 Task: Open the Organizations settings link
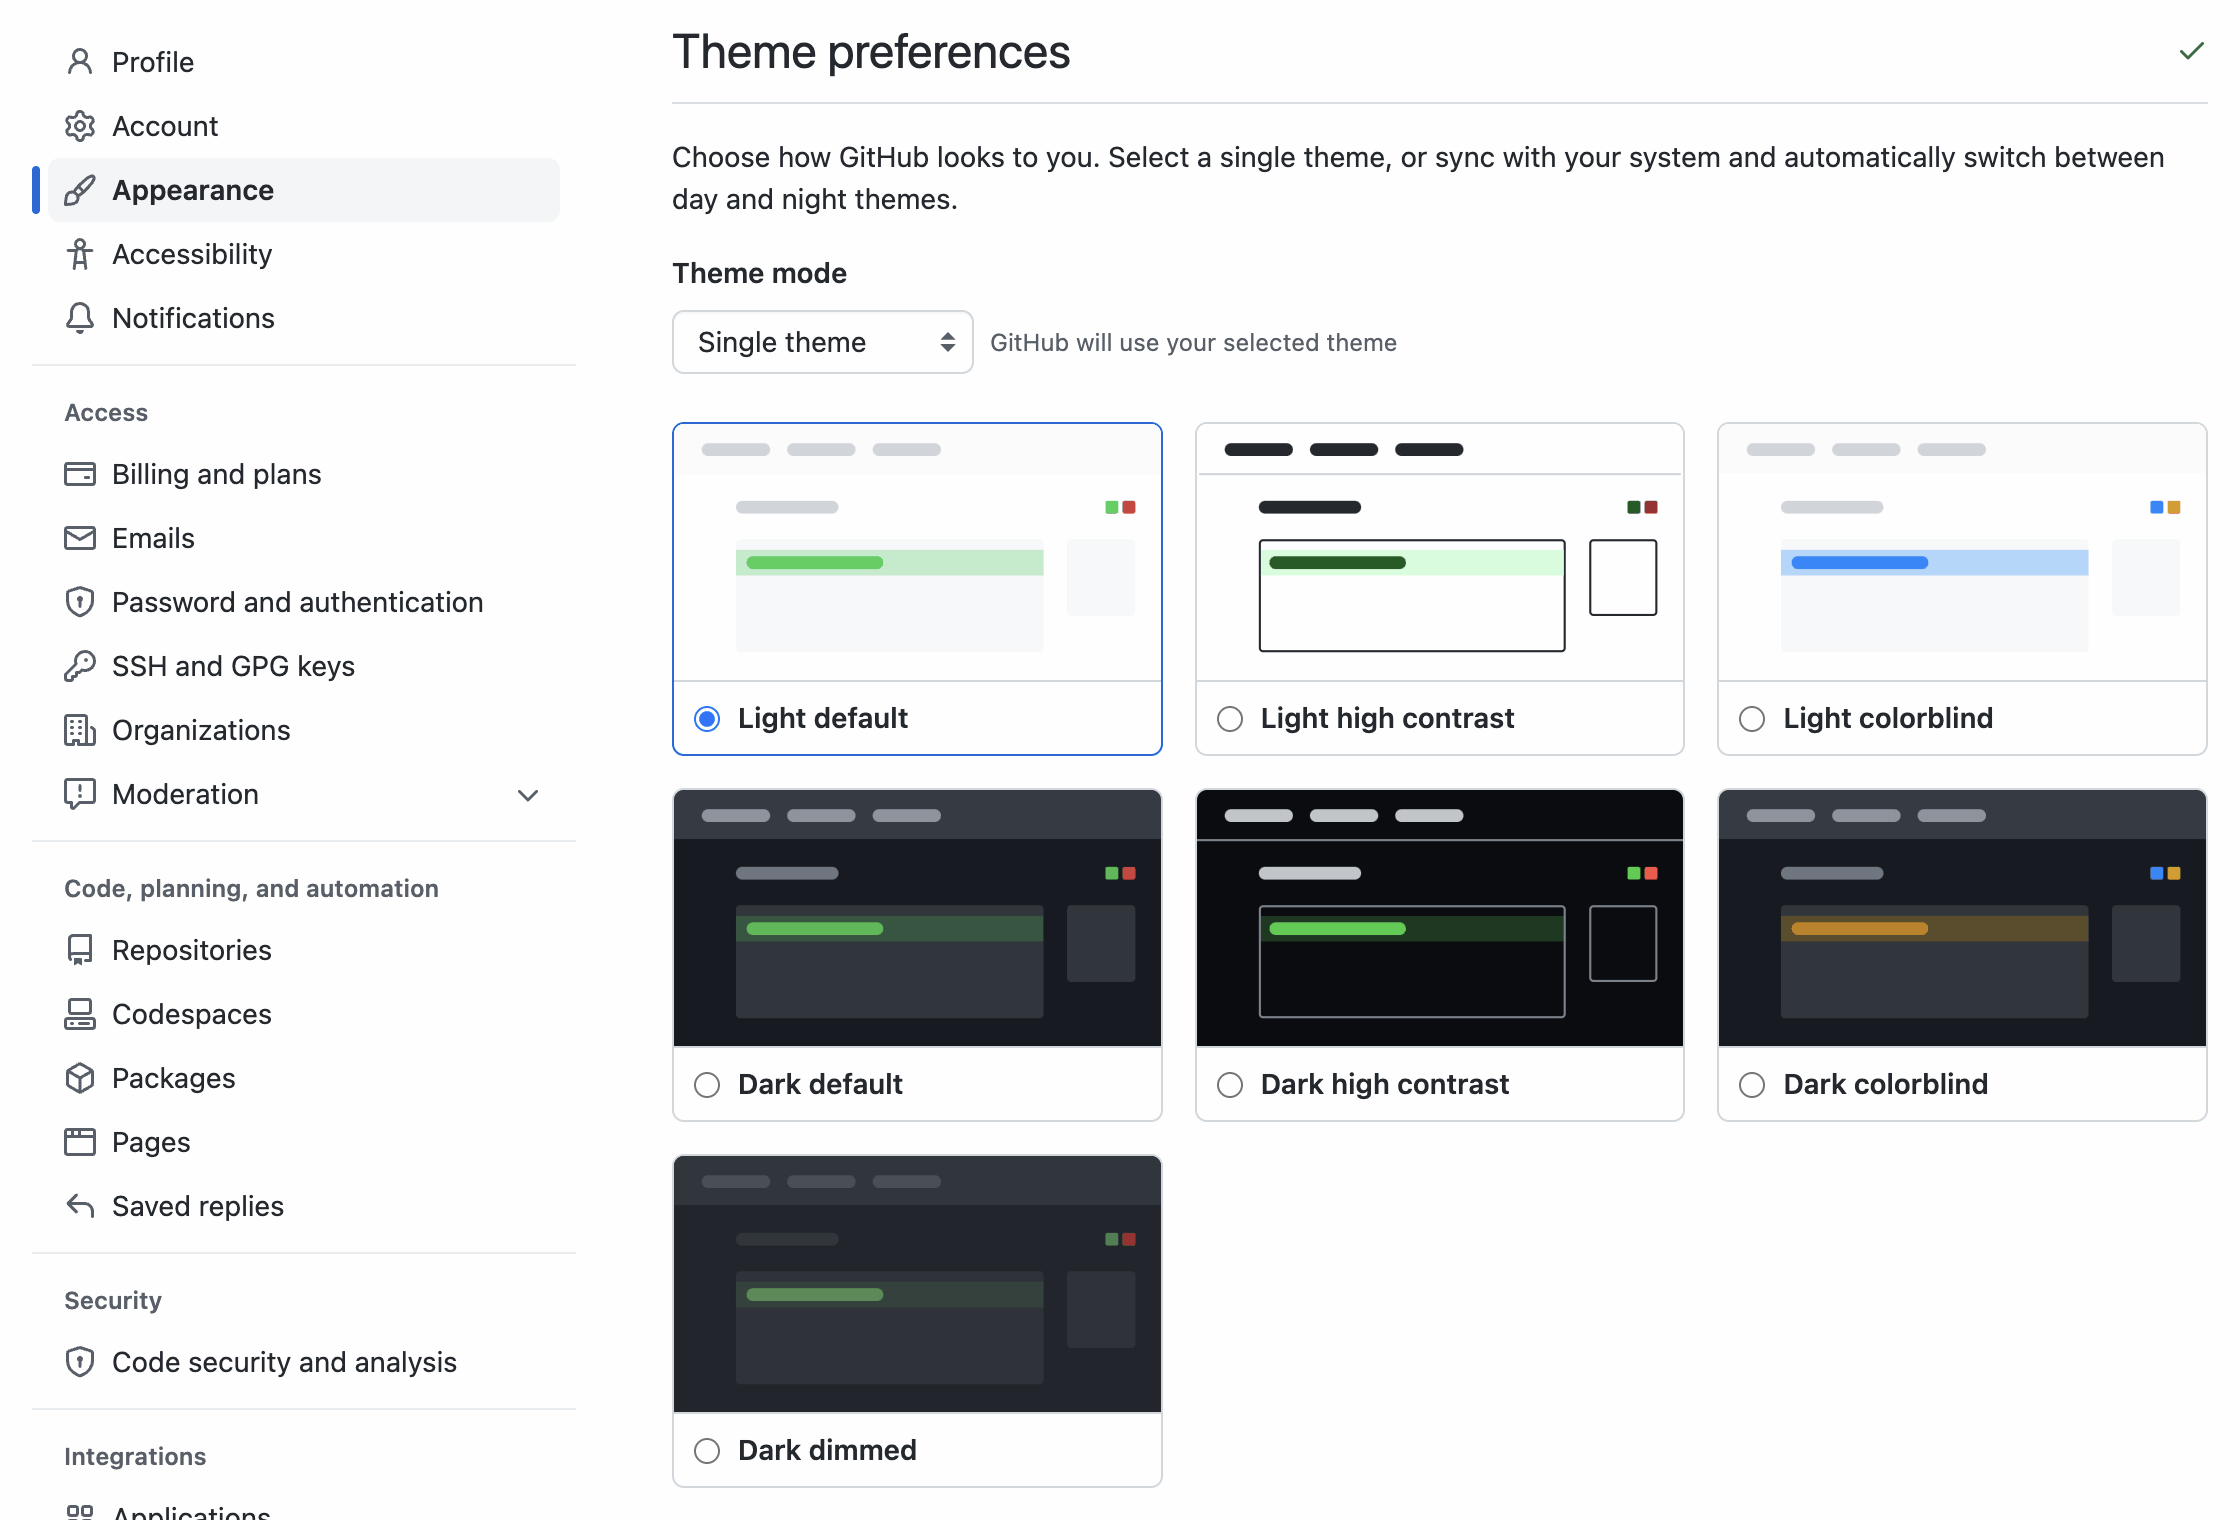(x=201, y=730)
